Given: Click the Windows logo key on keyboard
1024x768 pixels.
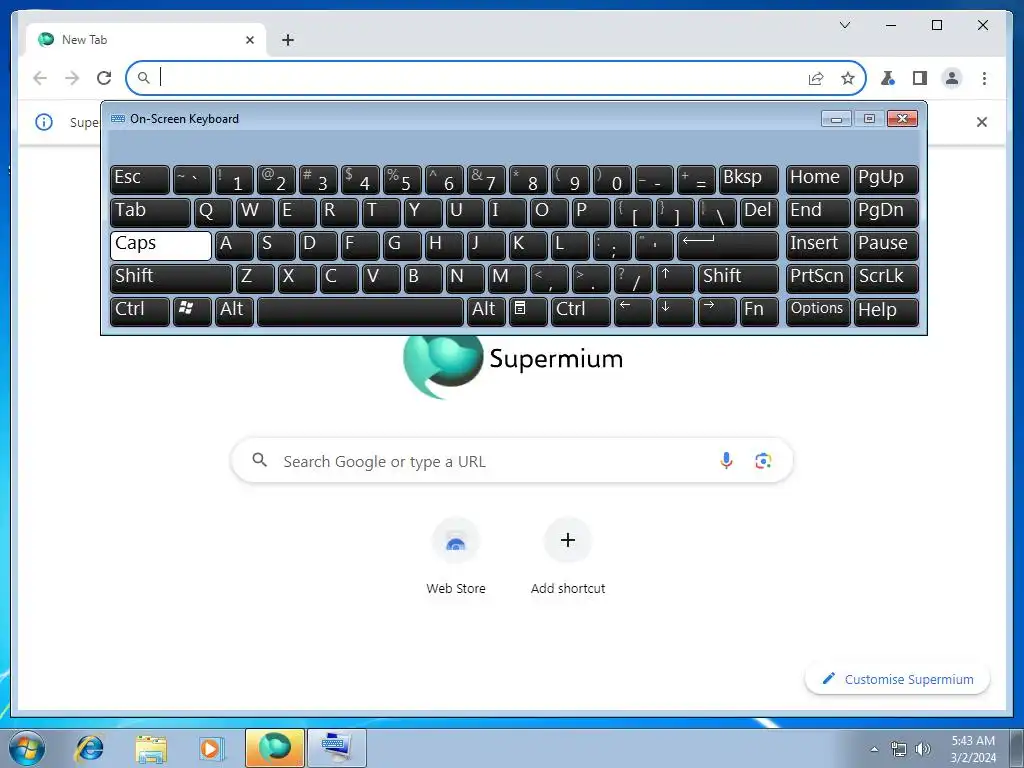Looking at the screenshot, I should point(192,312).
